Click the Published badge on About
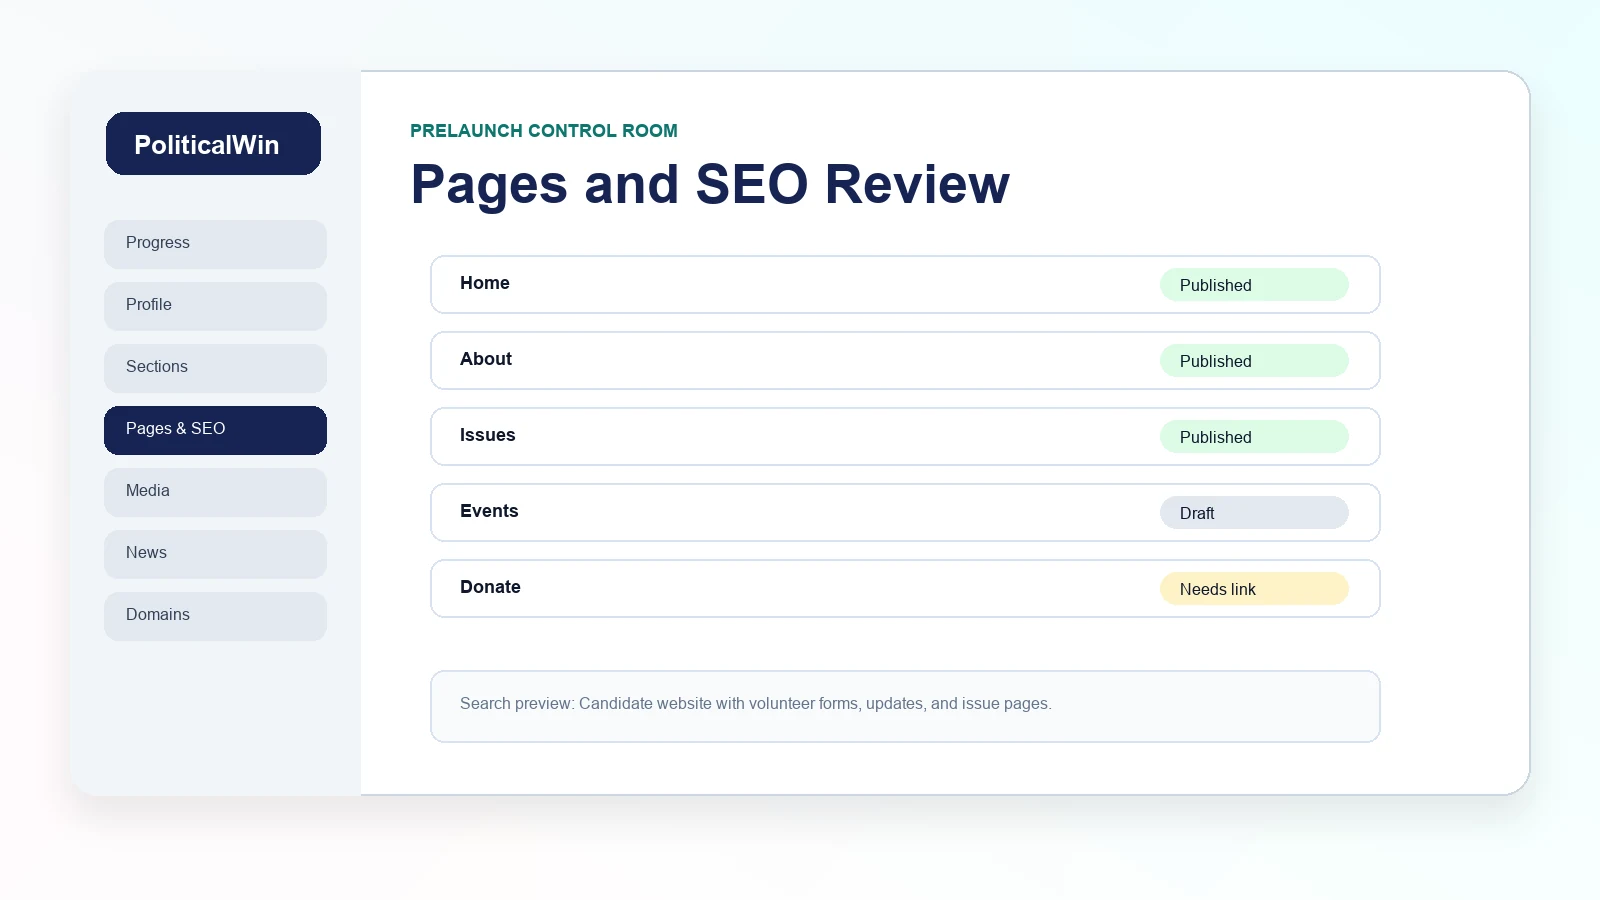 tap(1254, 361)
